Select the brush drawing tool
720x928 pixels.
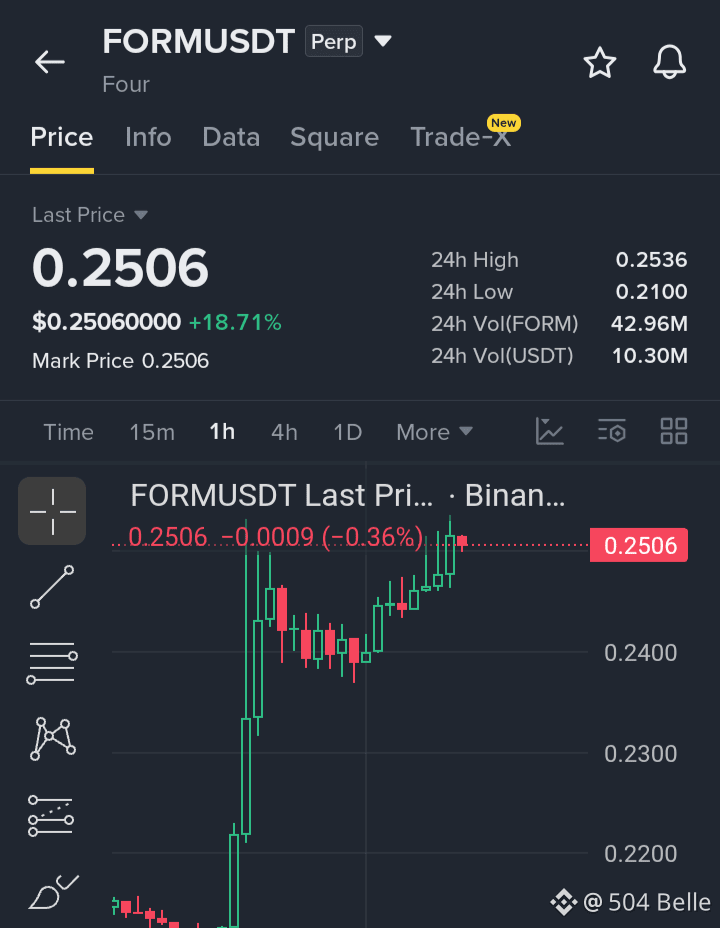click(53, 892)
